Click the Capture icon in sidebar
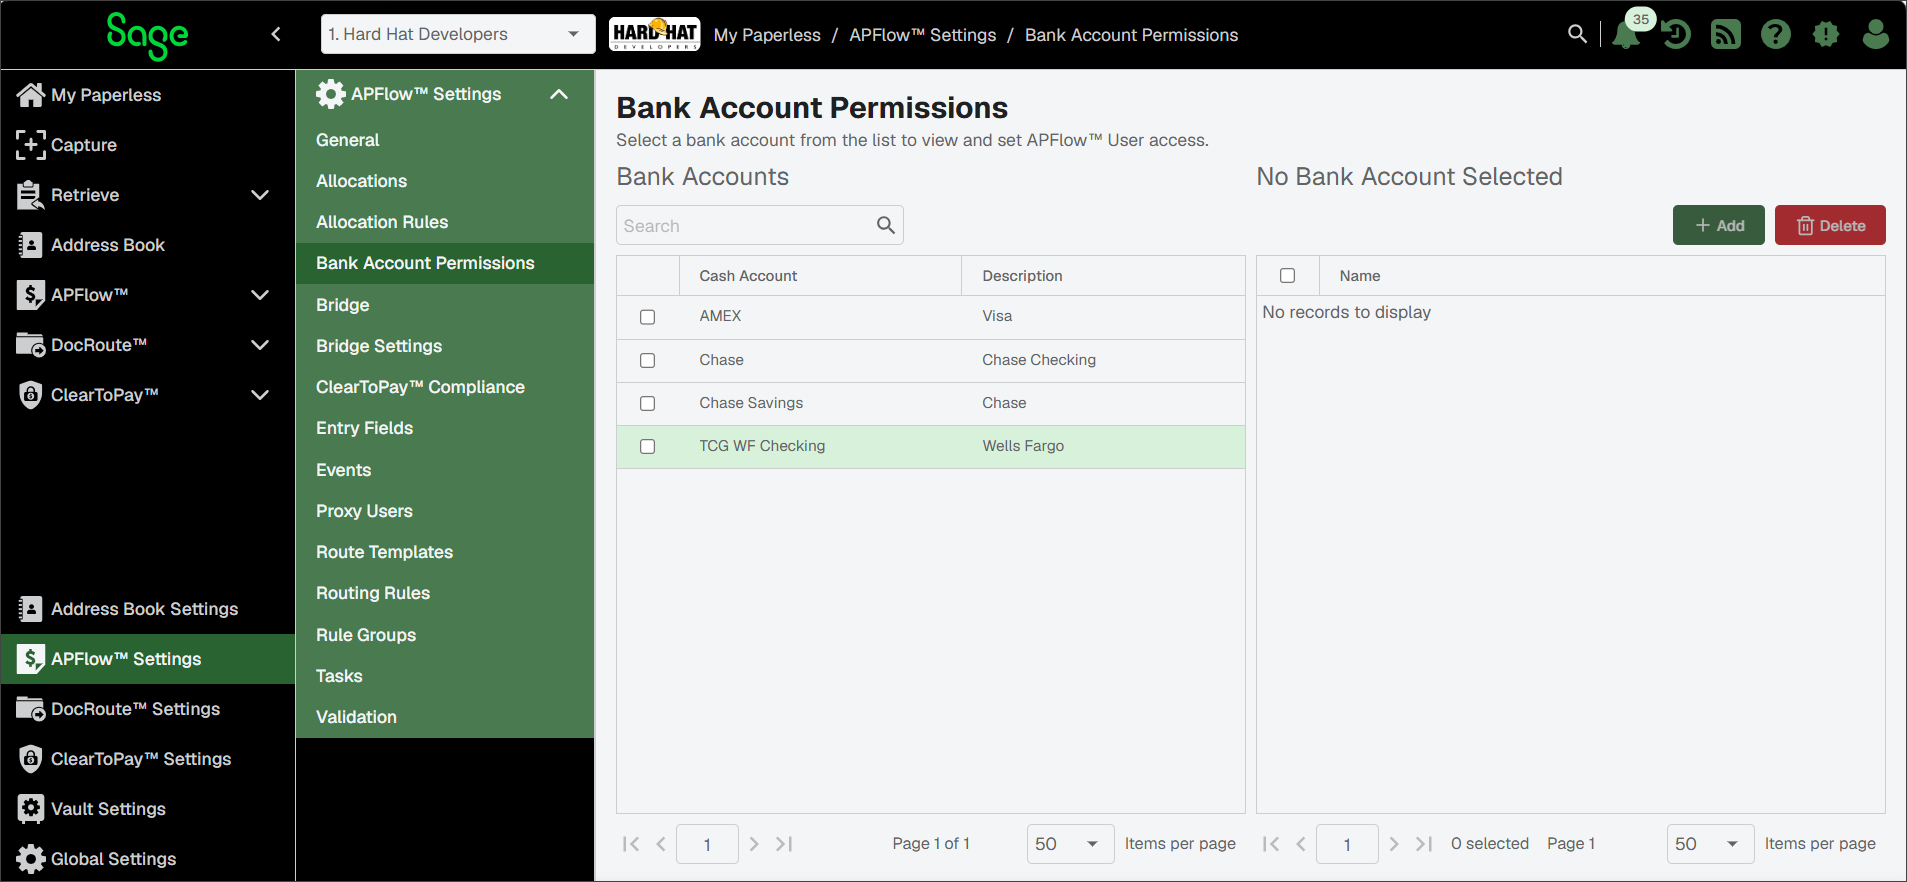Image resolution: width=1907 pixels, height=882 pixels. [31, 144]
